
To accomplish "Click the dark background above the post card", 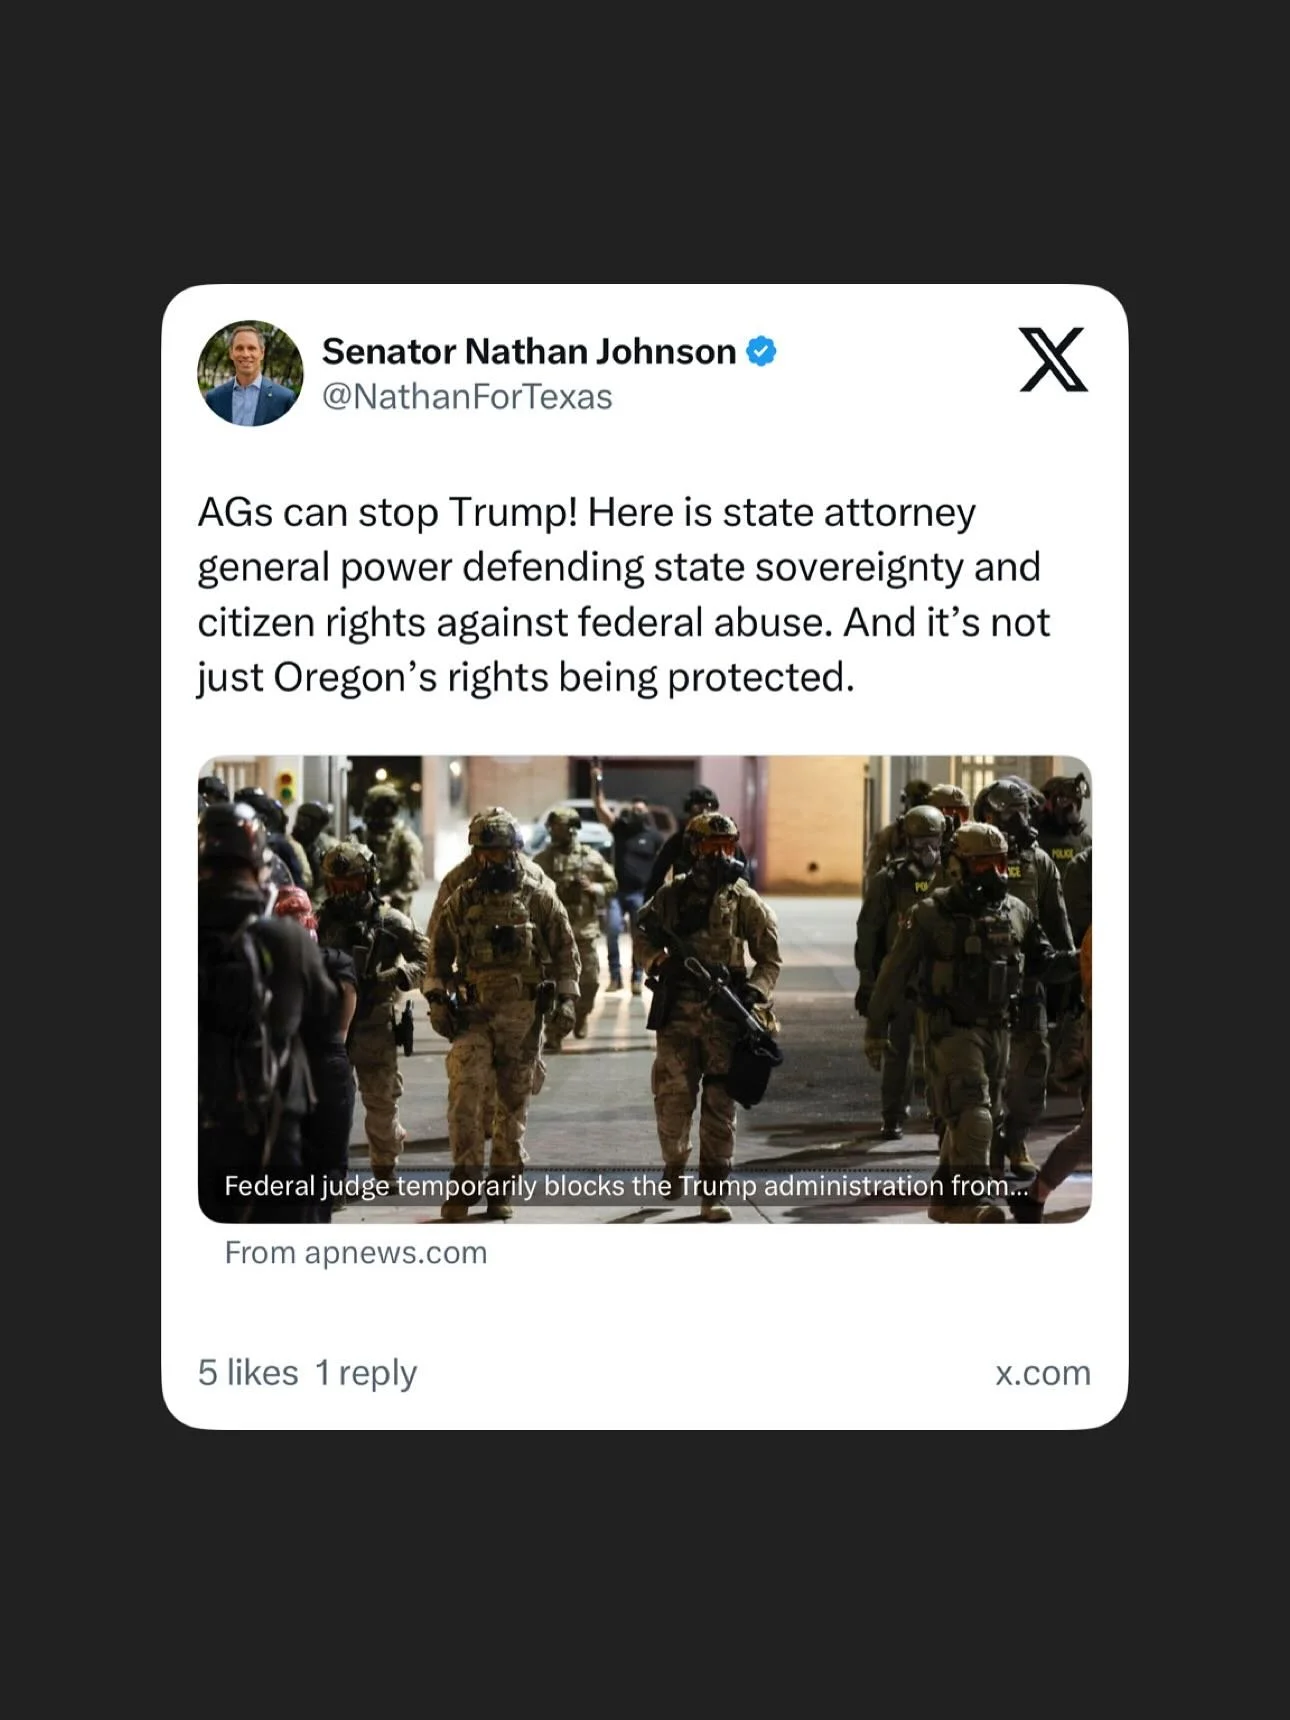I will 645,140.
